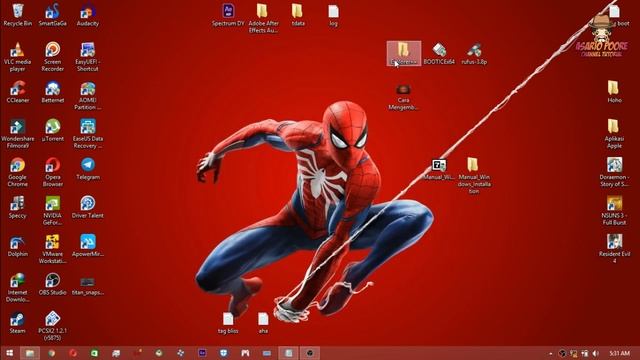This screenshot has height=360, width=640.
Task: Open the tdata folder
Action: point(298,15)
